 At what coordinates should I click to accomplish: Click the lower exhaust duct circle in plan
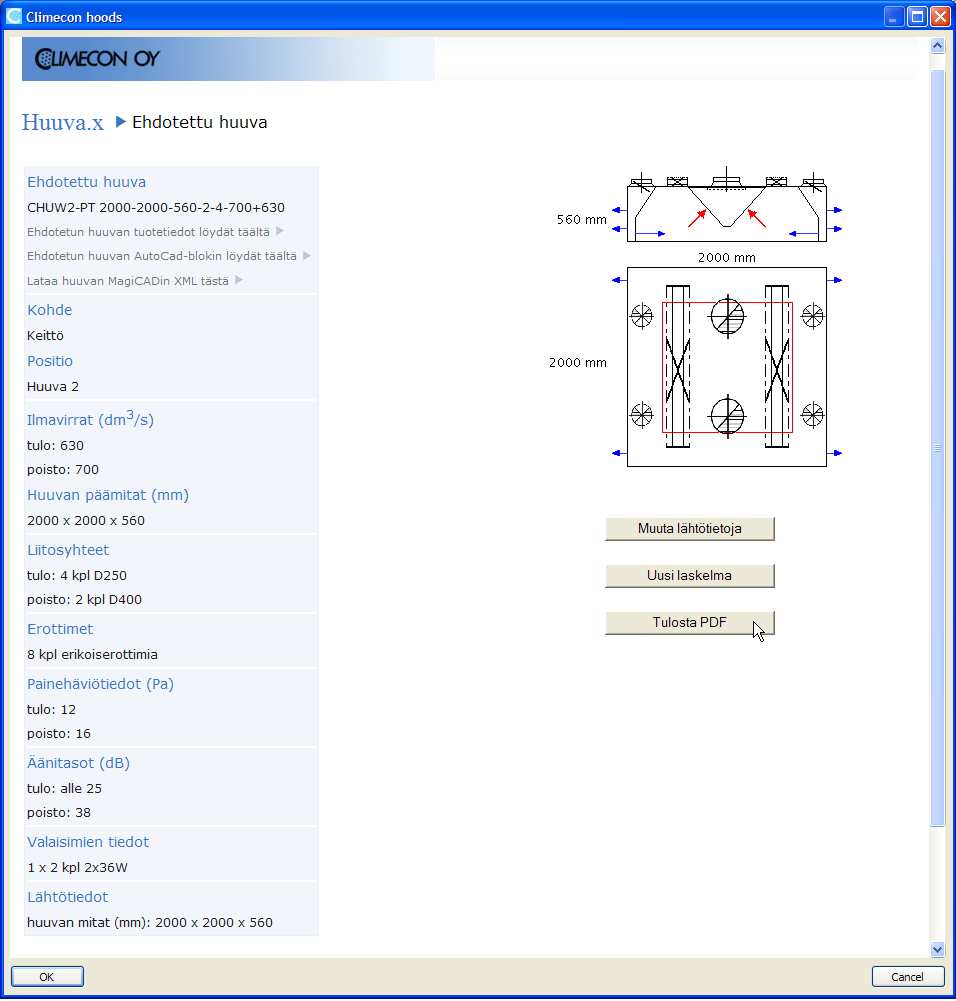(x=728, y=416)
